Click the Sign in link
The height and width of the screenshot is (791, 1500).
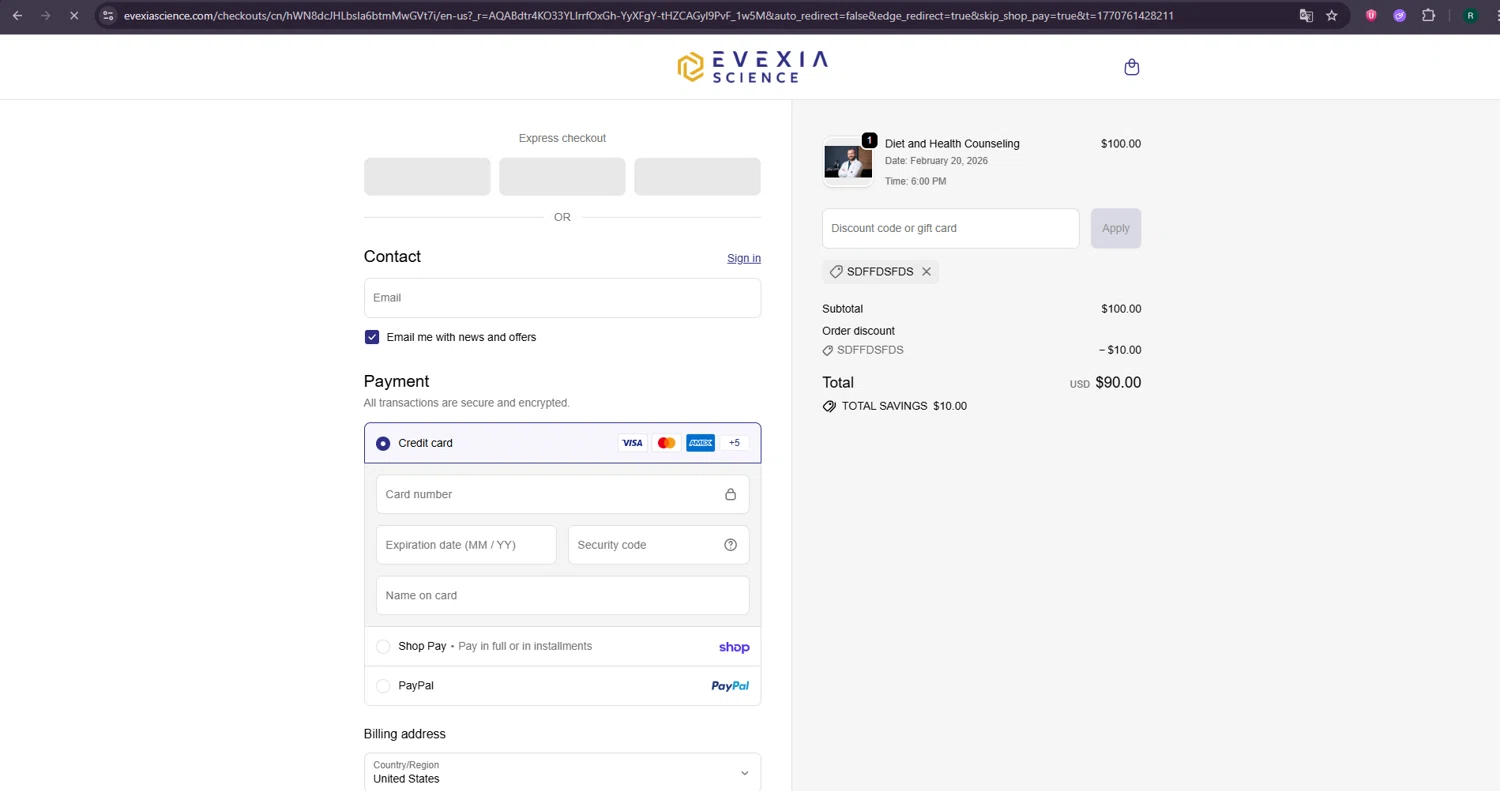point(744,258)
